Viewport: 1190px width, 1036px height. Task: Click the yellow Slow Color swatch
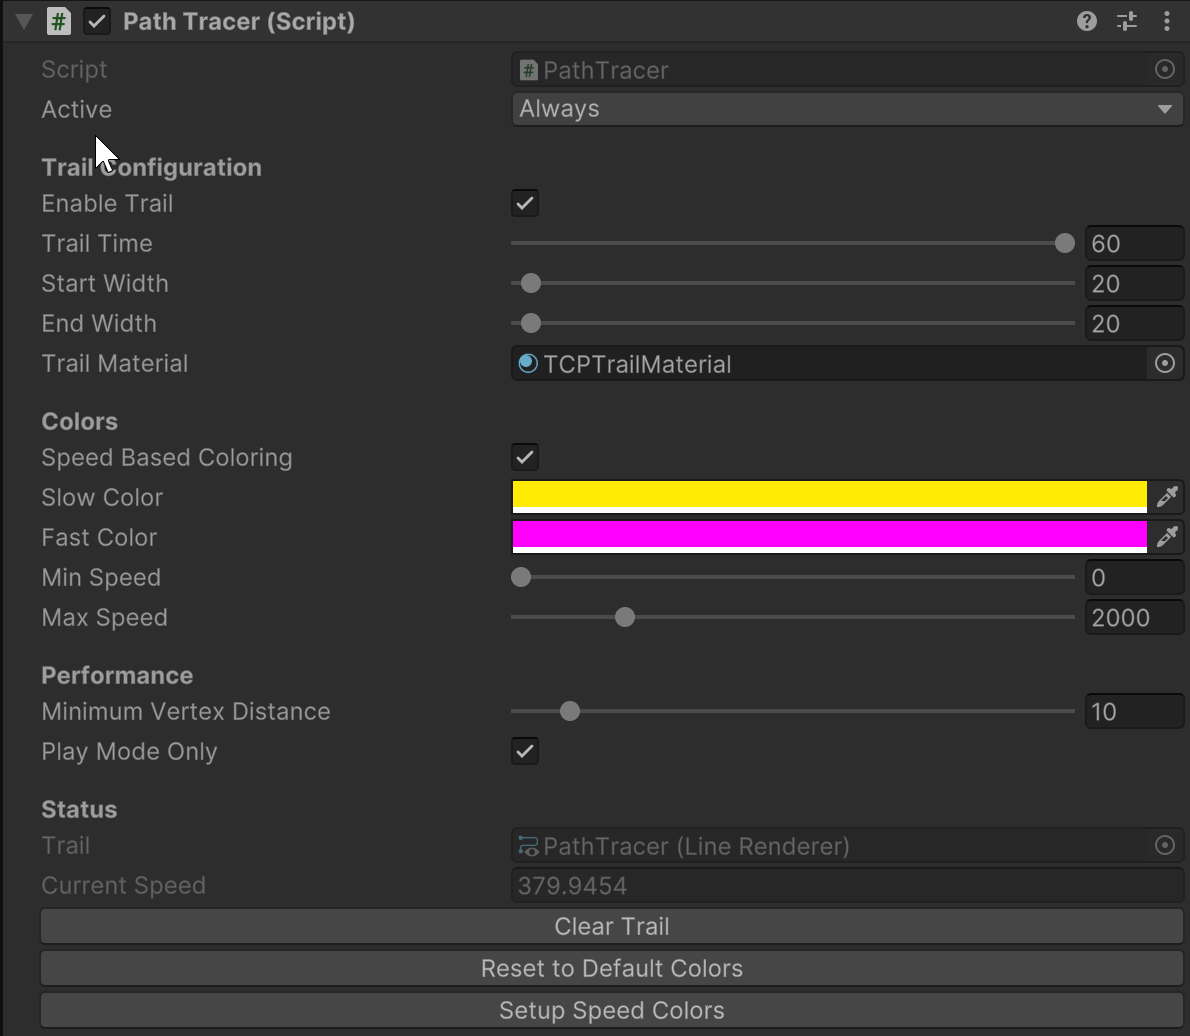tap(829, 496)
